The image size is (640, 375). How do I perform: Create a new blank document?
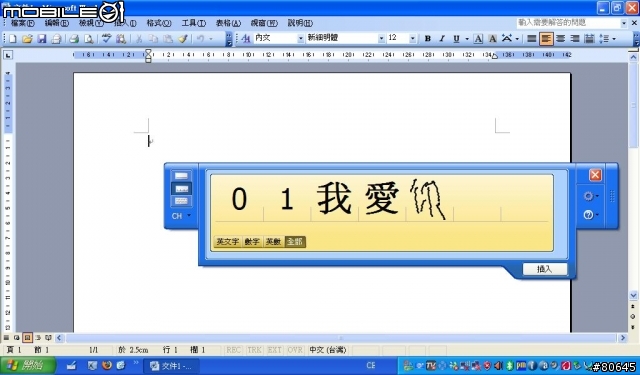pyautogui.click(x=13, y=39)
